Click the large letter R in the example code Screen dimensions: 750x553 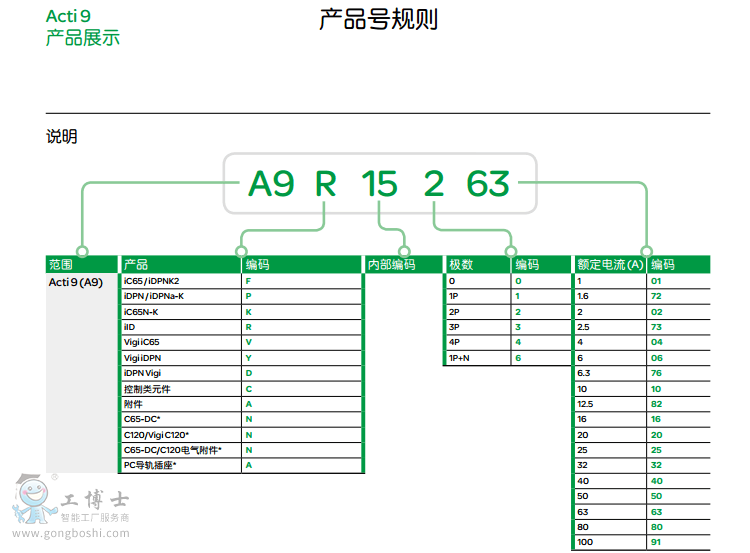pyautogui.click(x=327, y=184)
